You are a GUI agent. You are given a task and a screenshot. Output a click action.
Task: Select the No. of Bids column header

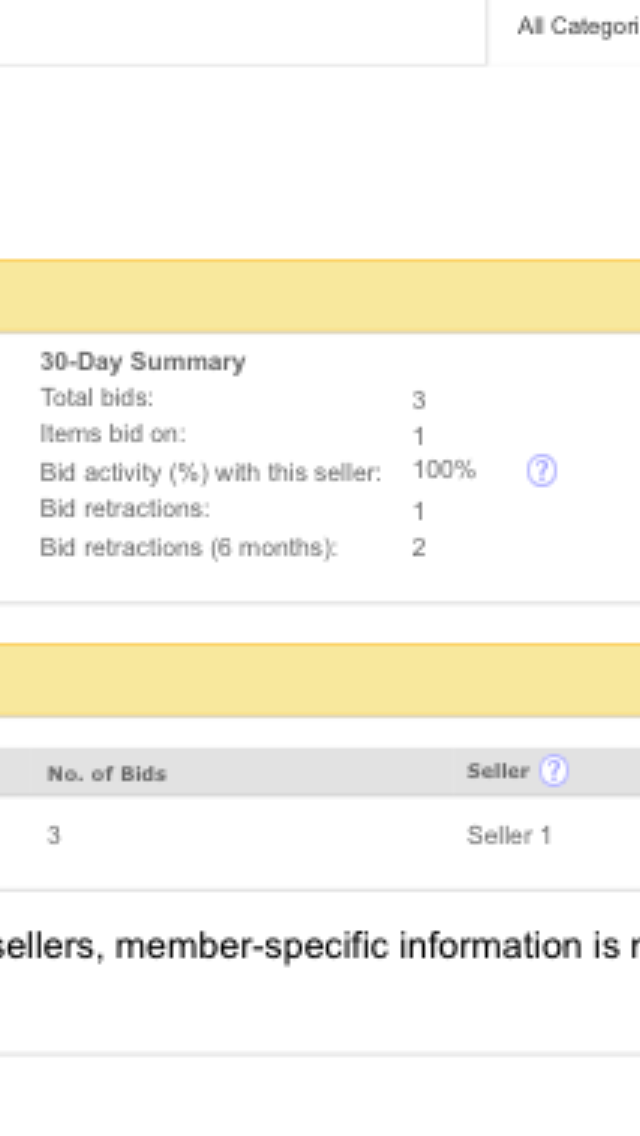point(107,774)
